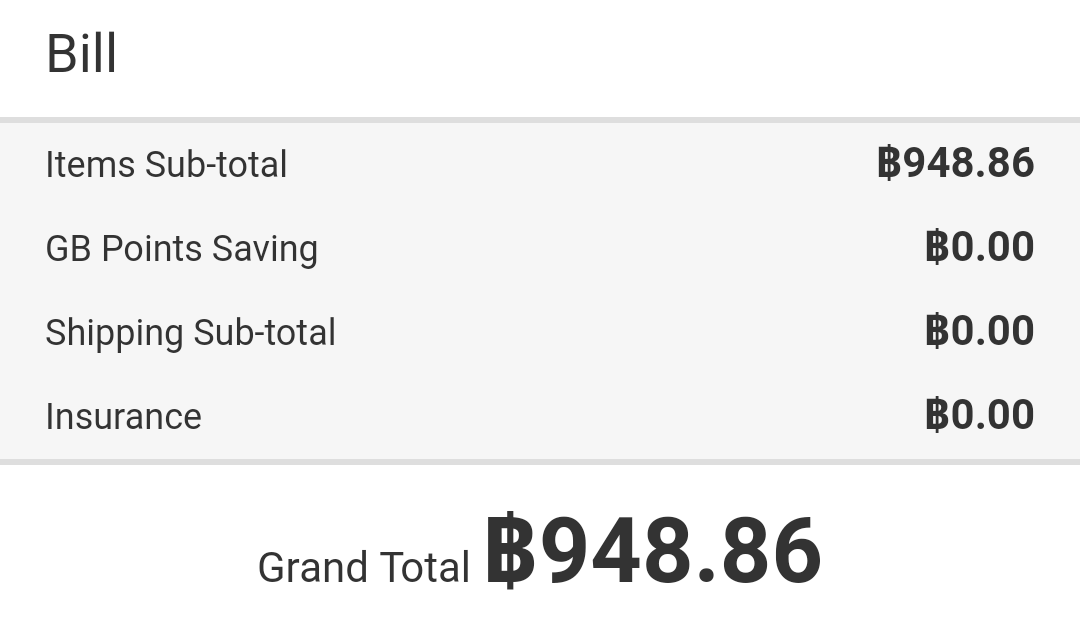Click the divider line below Bill heading
1080x641 pixels.
click(x=540, y=120)
